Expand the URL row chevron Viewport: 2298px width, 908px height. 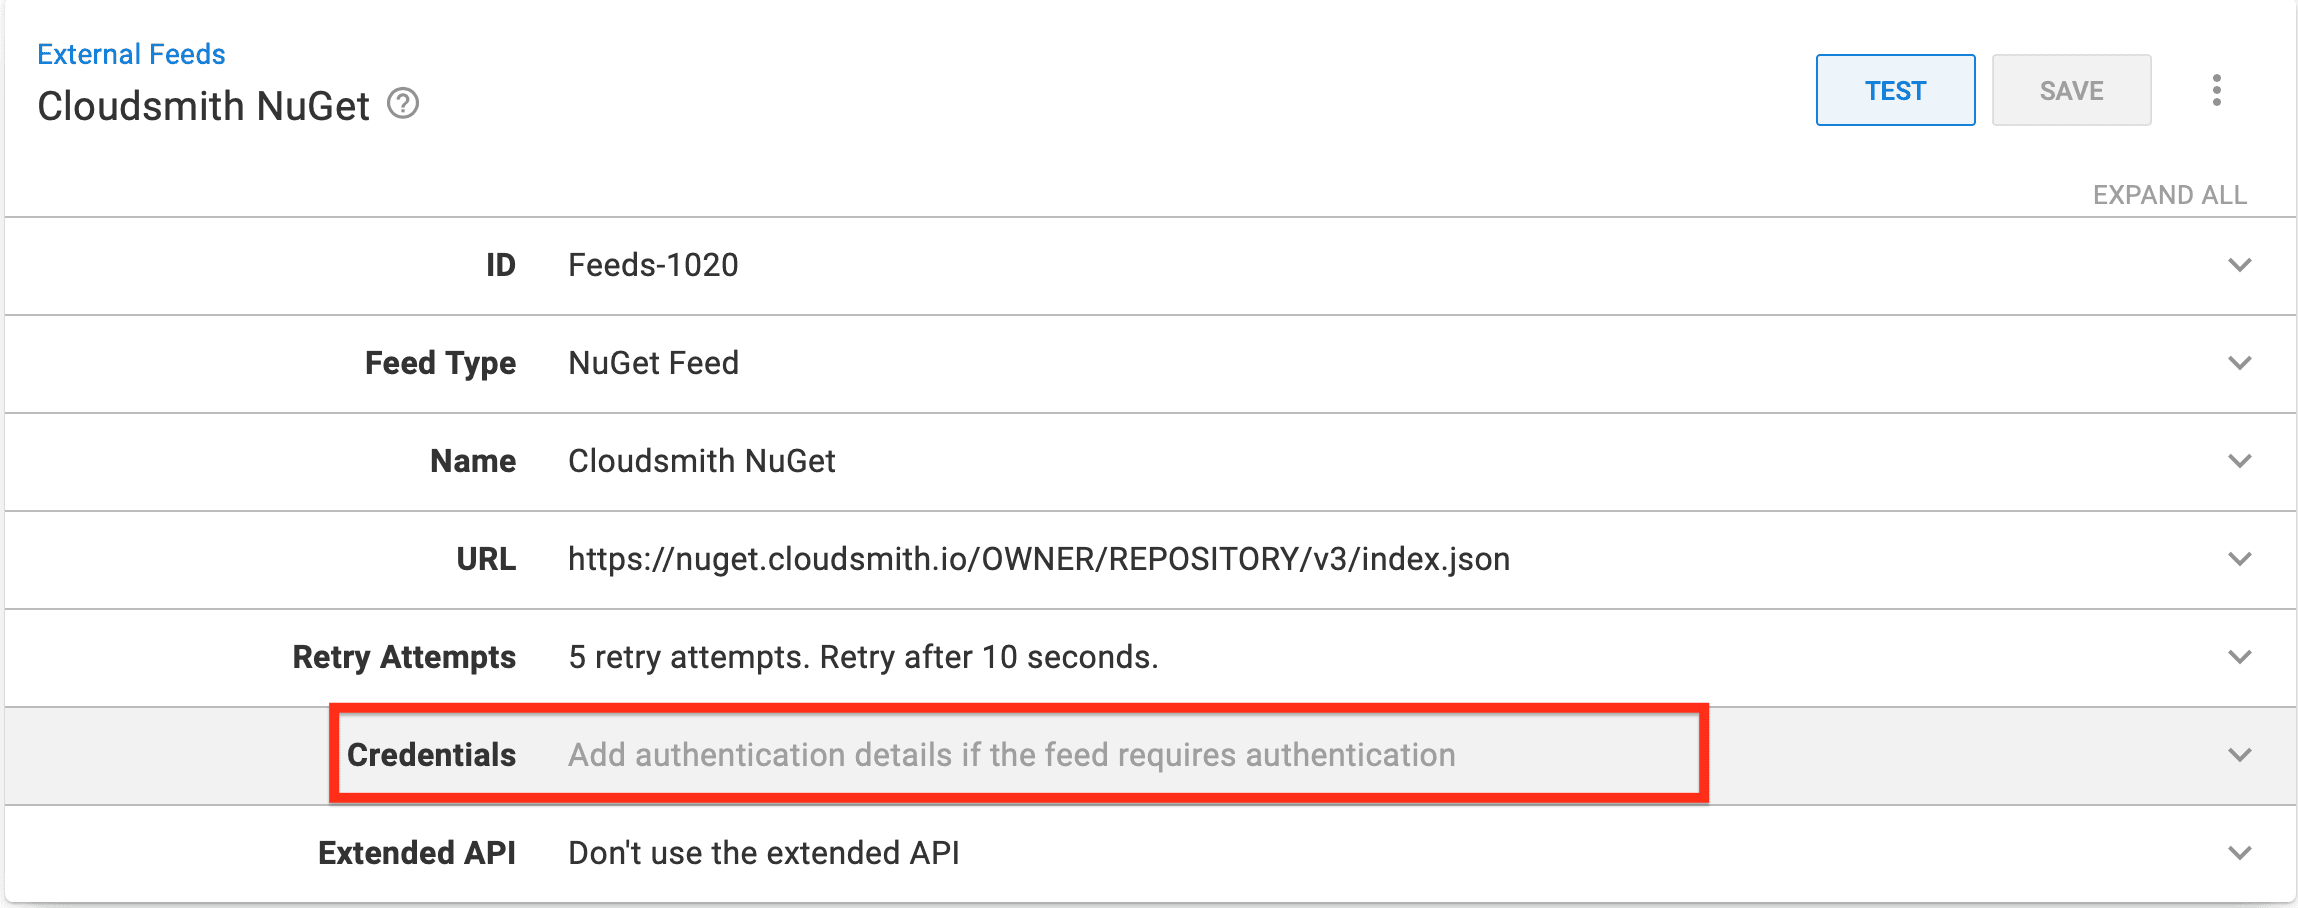[x=2240, y=559]
